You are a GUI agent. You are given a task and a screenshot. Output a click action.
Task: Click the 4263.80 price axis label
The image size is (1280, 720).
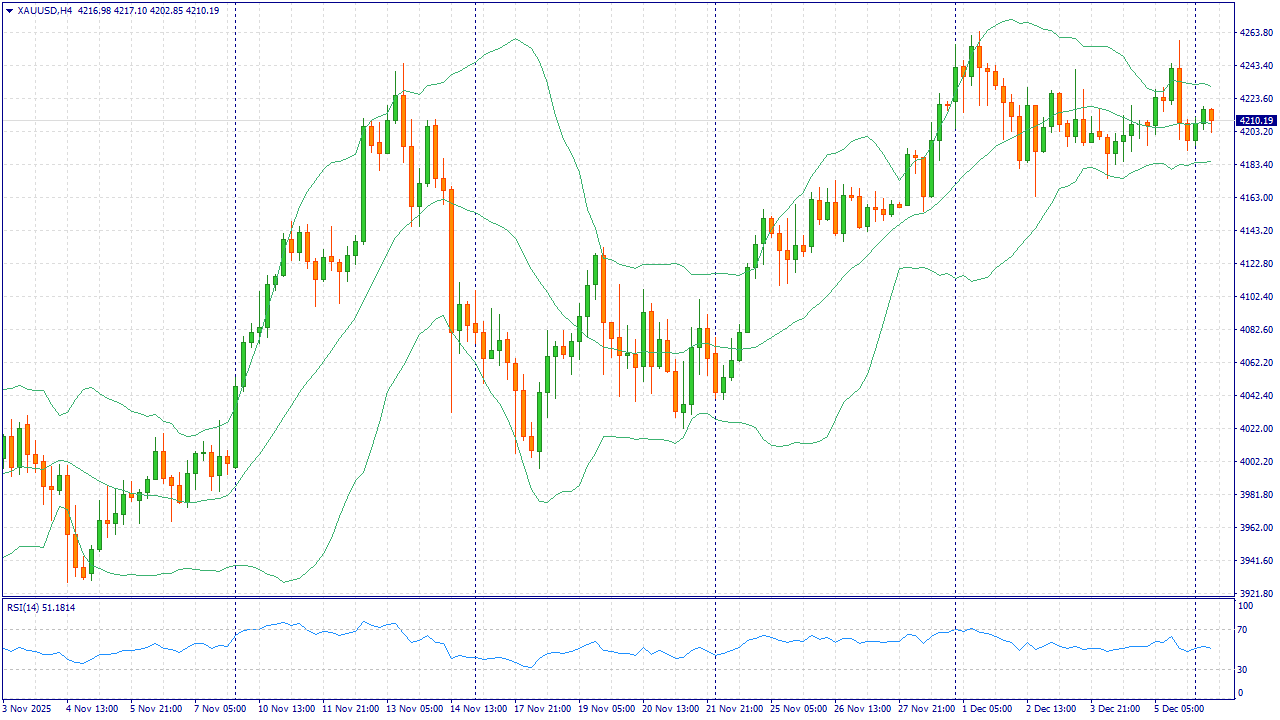click(x=1255, y=33)
